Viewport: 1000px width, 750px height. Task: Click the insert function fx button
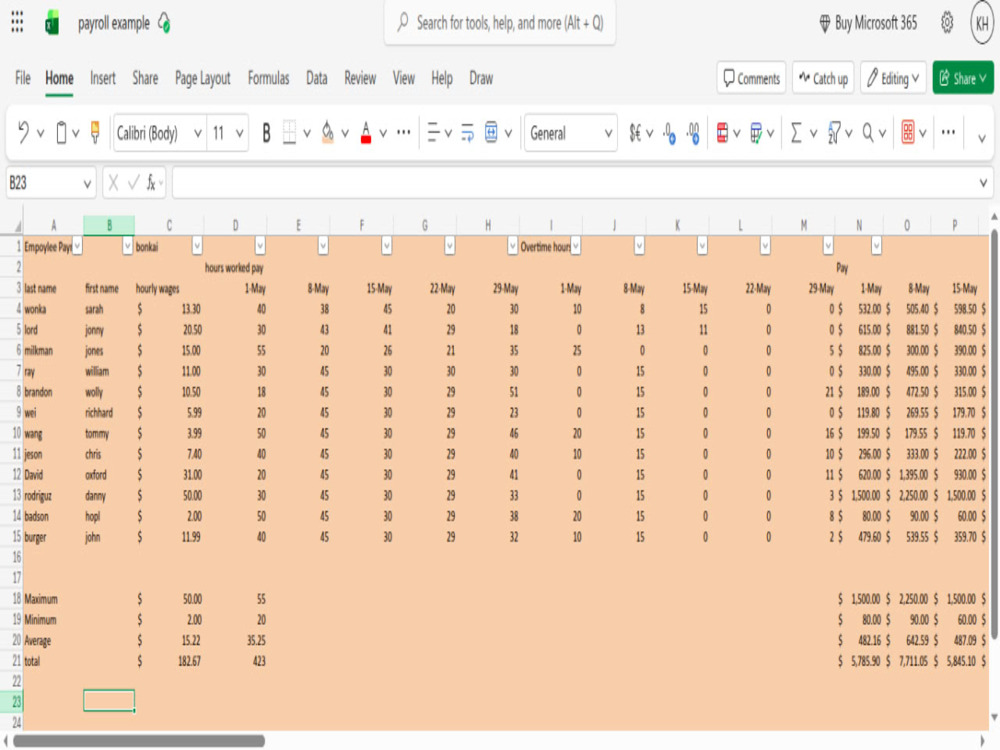click(152, 184)
